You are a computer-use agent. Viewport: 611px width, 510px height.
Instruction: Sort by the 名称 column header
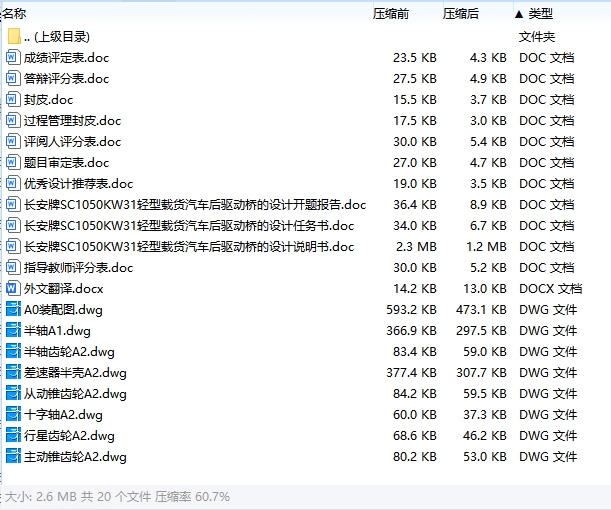14,14
